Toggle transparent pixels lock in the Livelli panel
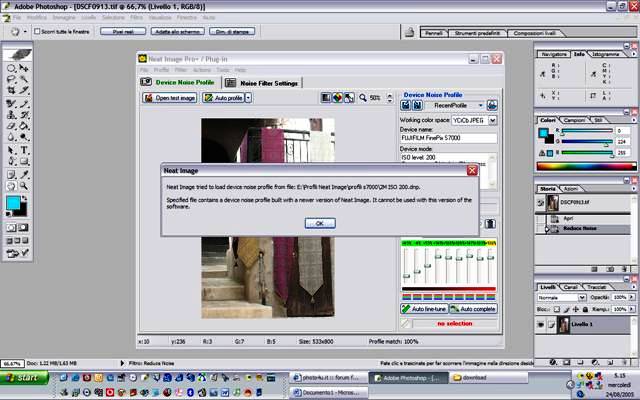Image resolution: width=640 pixels, height=400 pixels. [558, 308]
